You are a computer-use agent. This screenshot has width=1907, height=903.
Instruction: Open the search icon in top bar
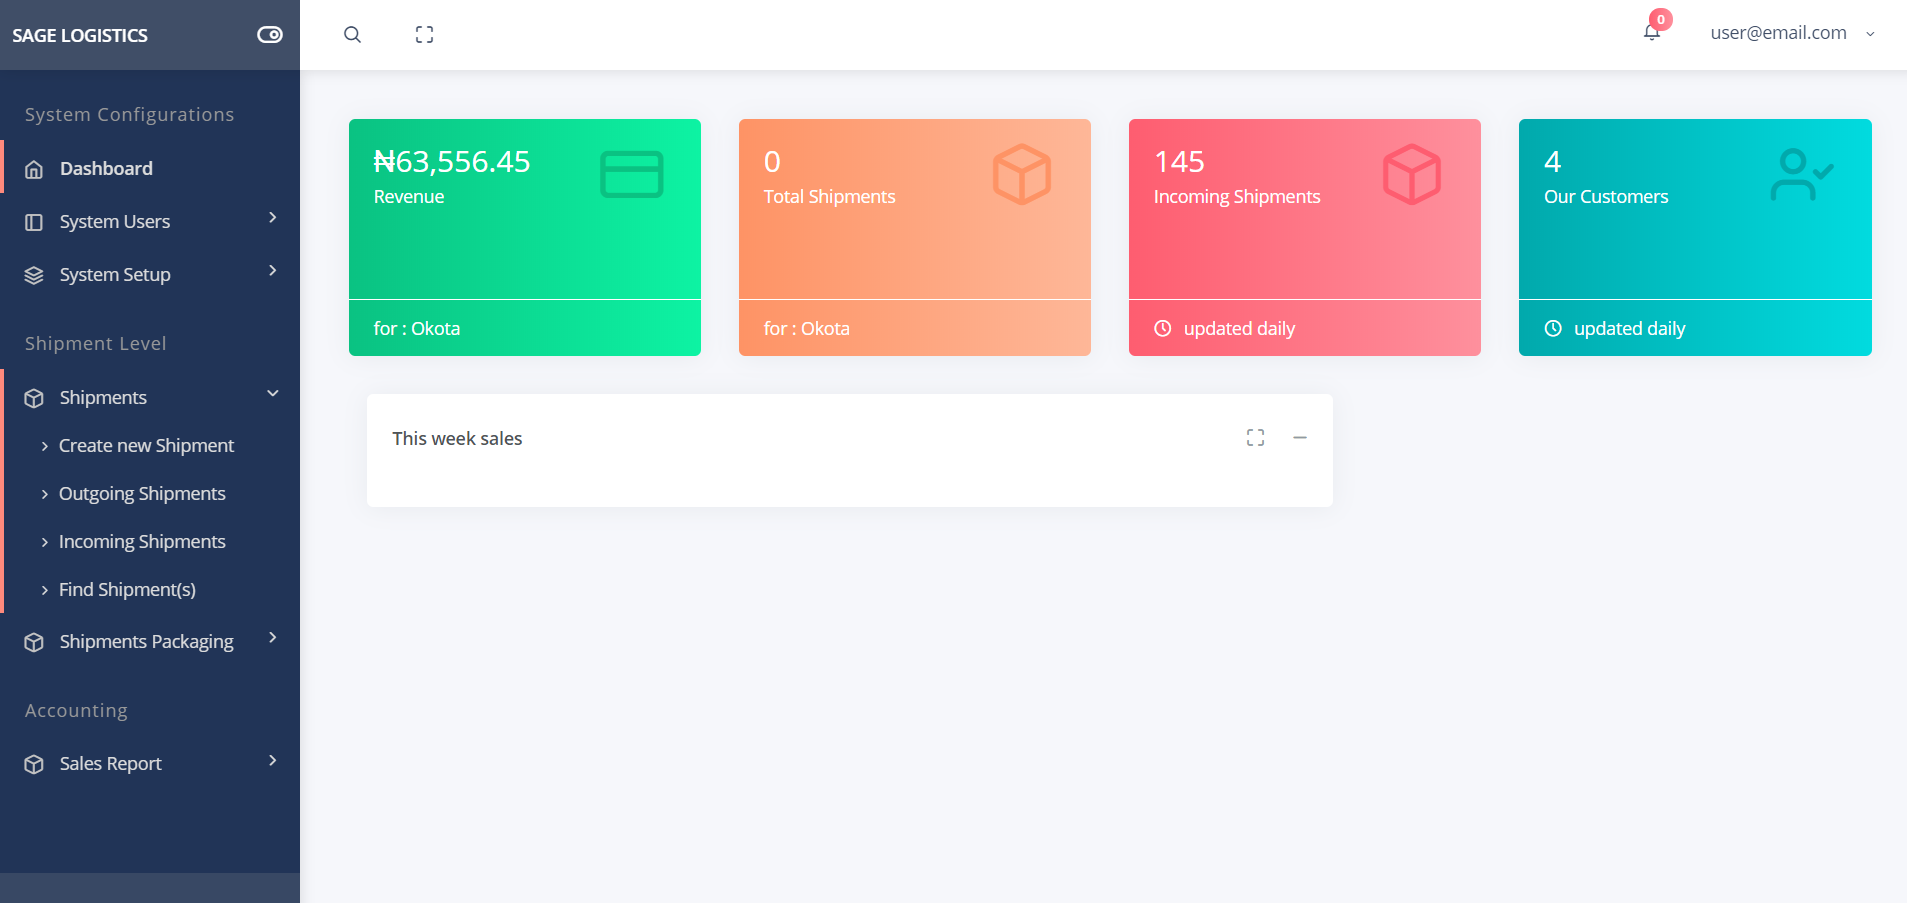point(352,35)
